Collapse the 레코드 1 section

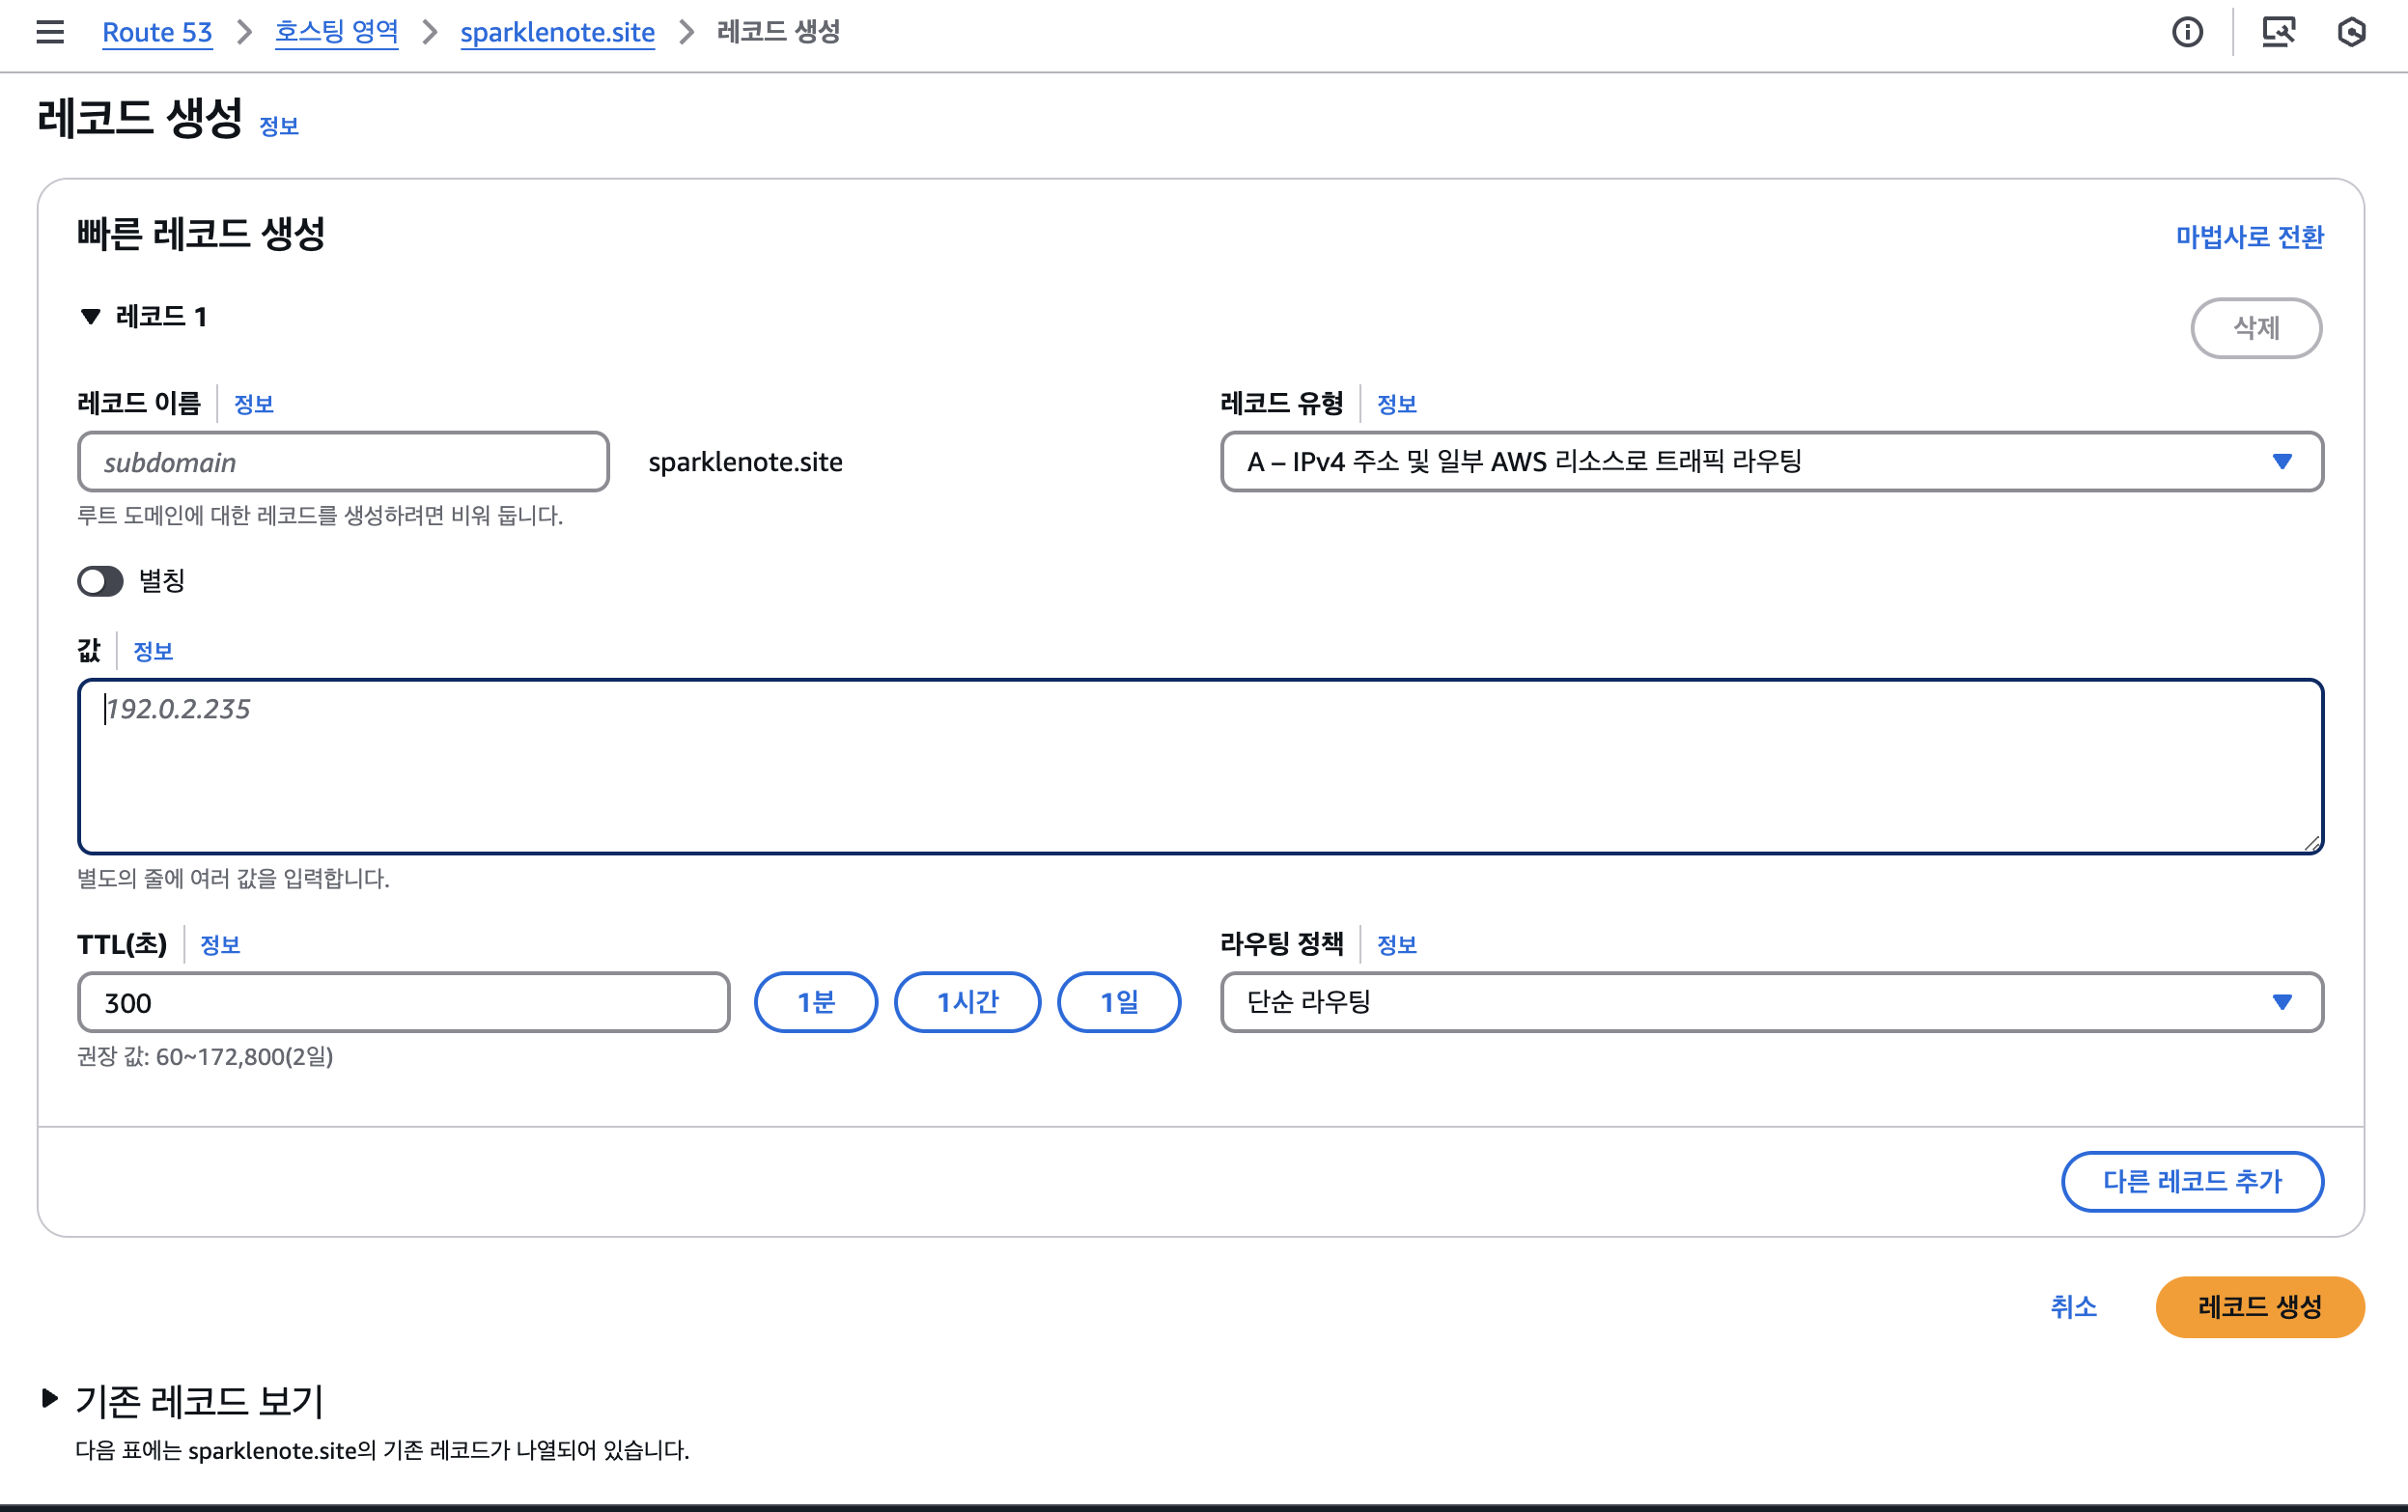click(x=91, y=317)
